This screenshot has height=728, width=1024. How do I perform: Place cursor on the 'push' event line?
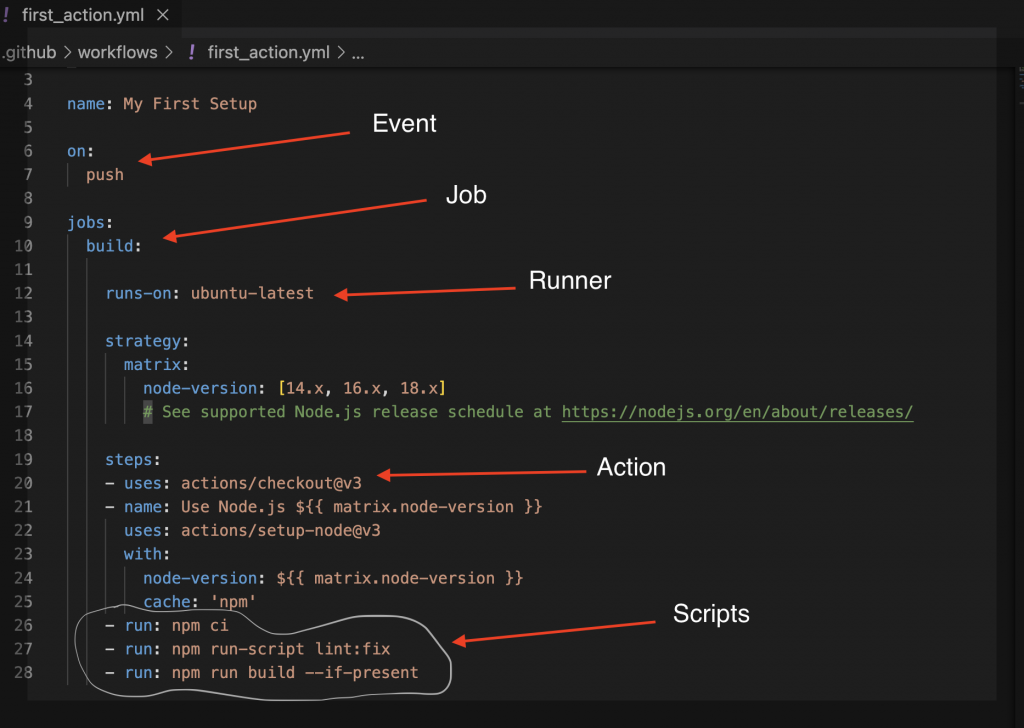105,175
